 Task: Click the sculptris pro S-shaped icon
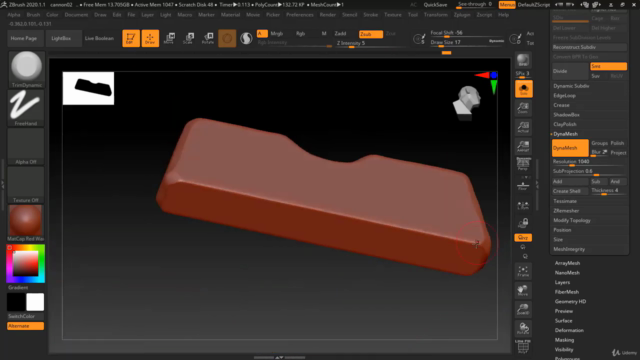tap(246, 38)
